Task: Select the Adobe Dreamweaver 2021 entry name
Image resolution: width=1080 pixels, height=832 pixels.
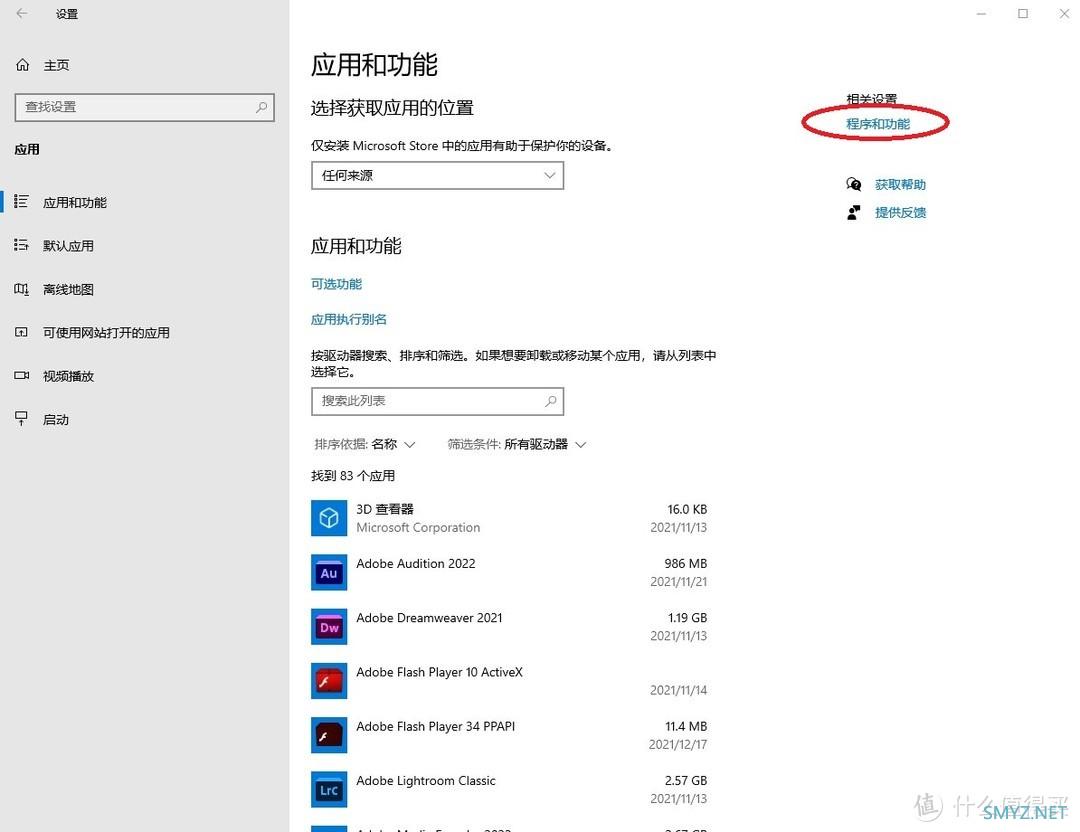Action: [429, 618]
